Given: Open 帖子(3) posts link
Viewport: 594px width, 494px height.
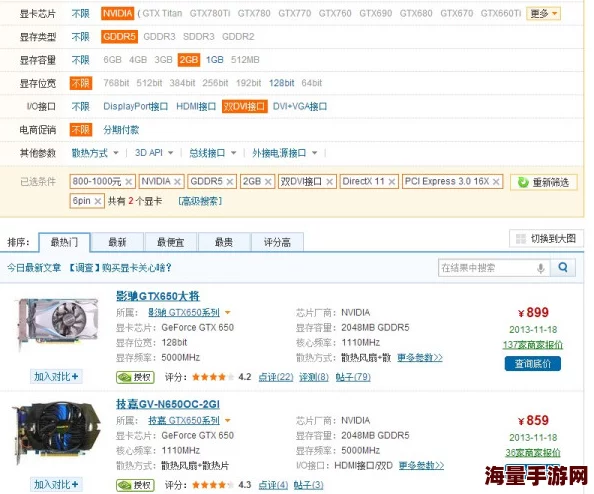Looking at the screenshot, I should coord(308,485).
